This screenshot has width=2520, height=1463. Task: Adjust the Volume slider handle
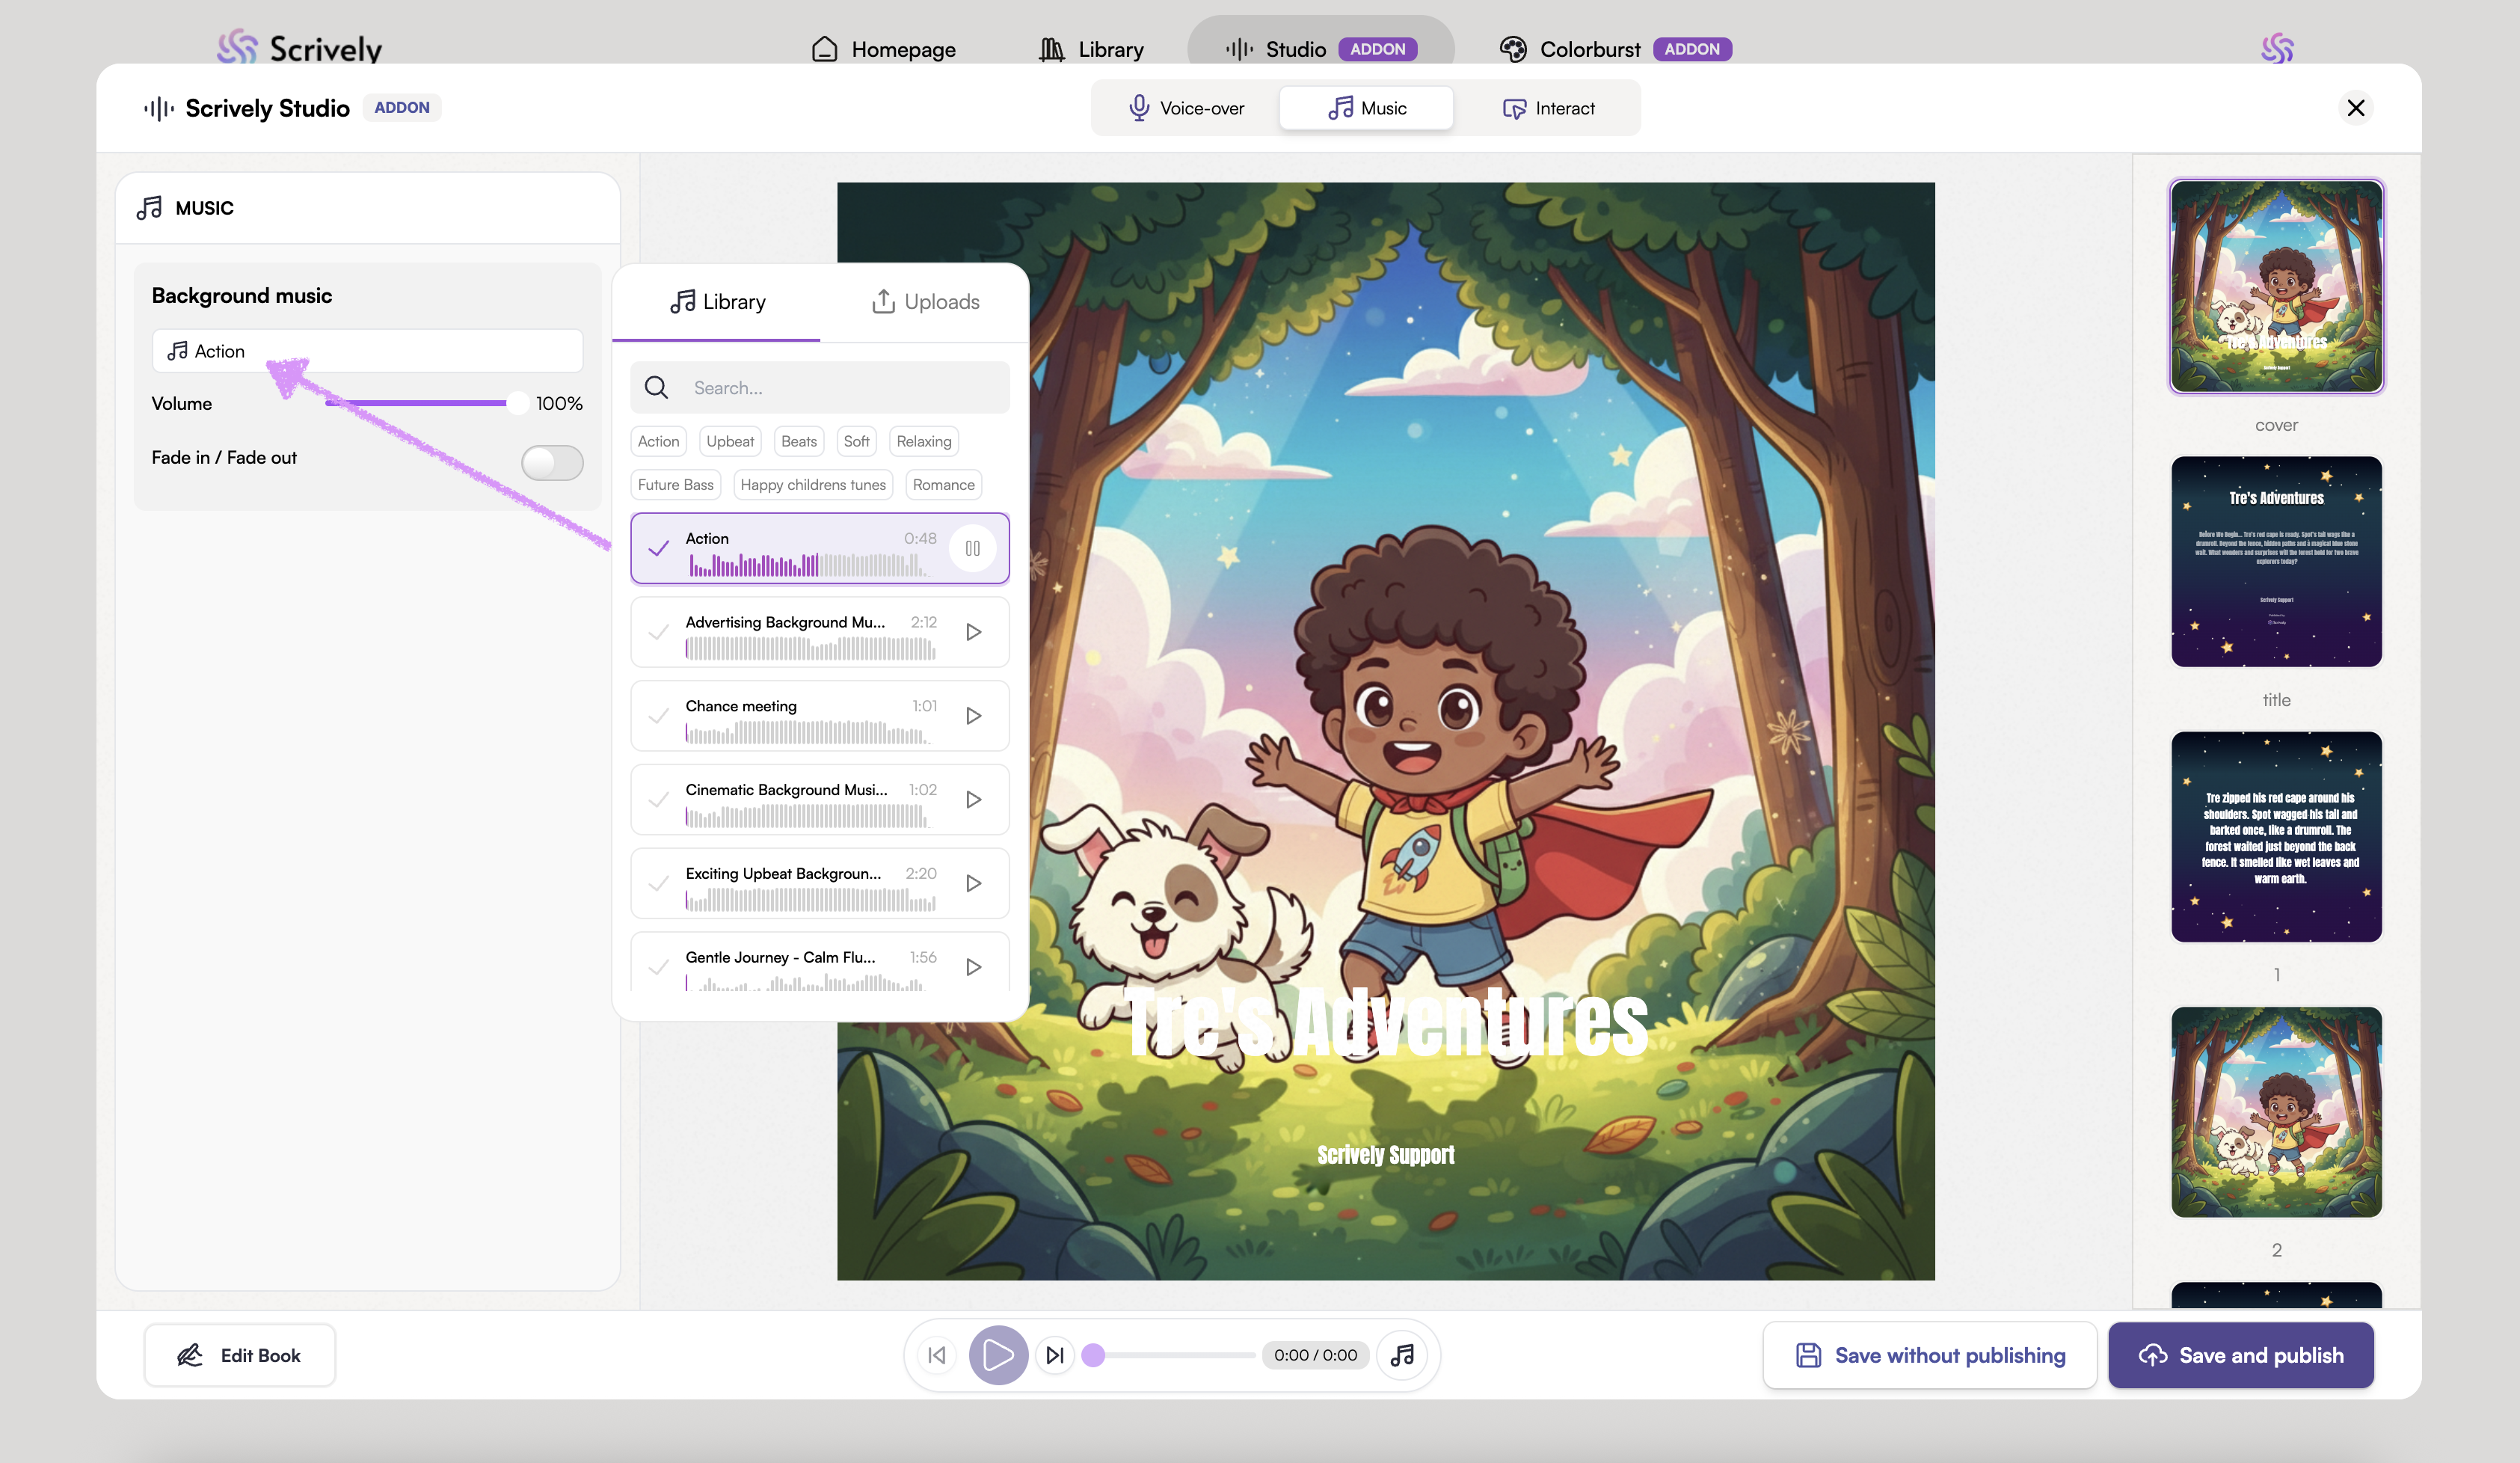(x=517, y=403)
